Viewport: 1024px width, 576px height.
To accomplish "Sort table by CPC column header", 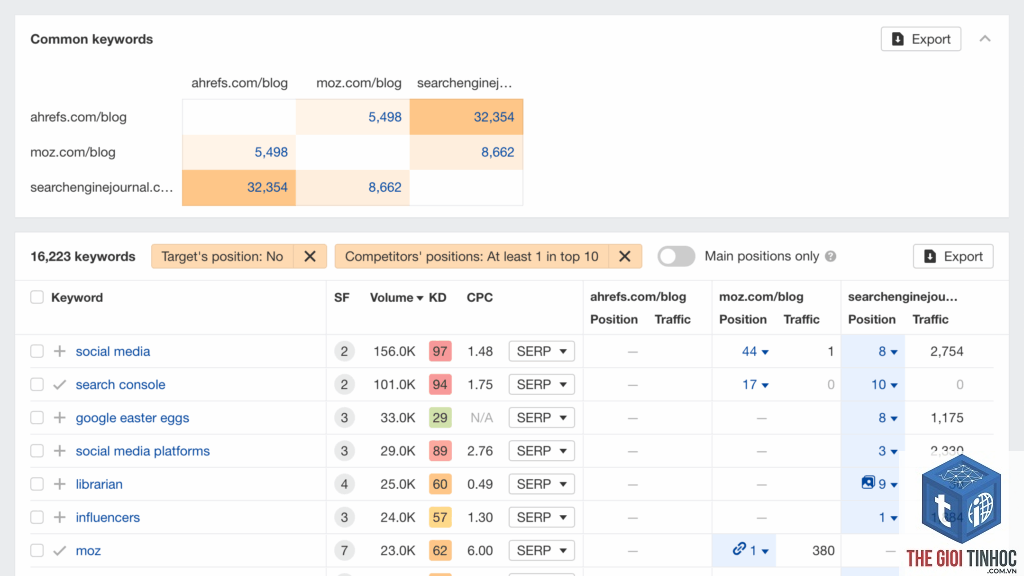I will click(479, 298).
